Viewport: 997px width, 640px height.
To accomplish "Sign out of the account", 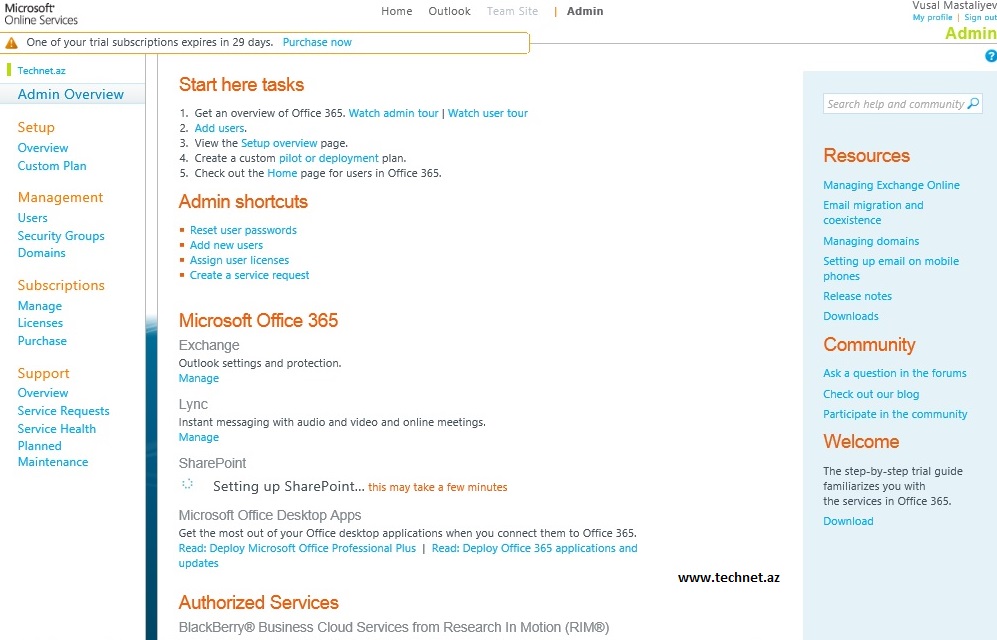I will [980, 18].
